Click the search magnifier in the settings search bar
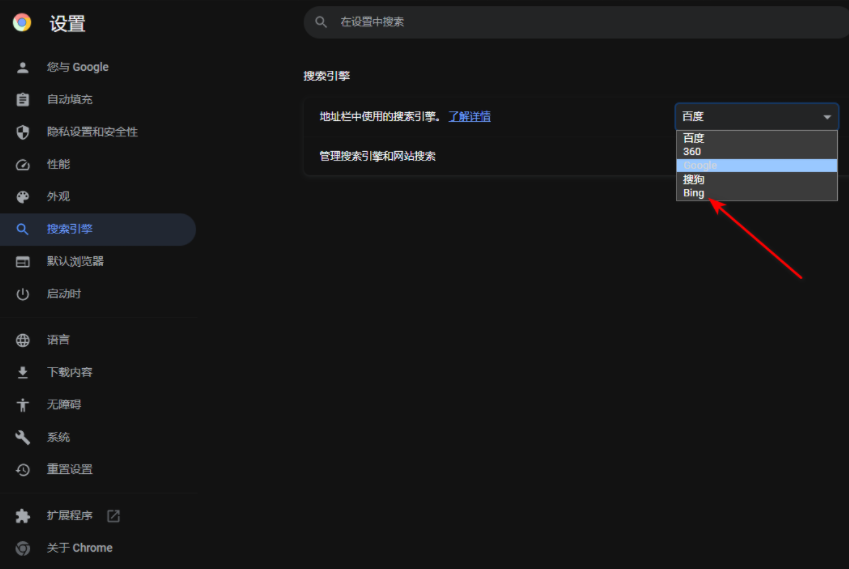This screenshot has width=849, height=569. 321,22
